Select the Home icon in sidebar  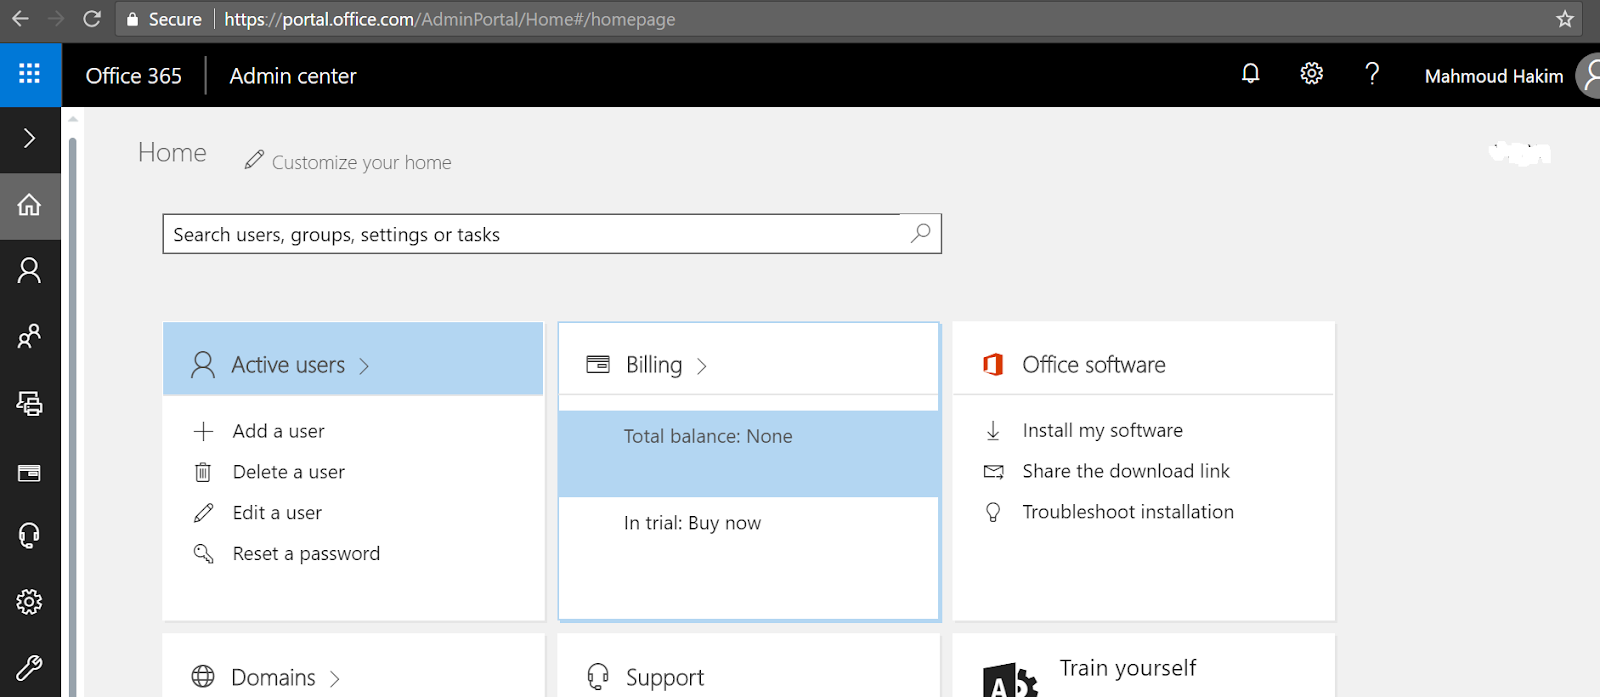coord(30,205)
